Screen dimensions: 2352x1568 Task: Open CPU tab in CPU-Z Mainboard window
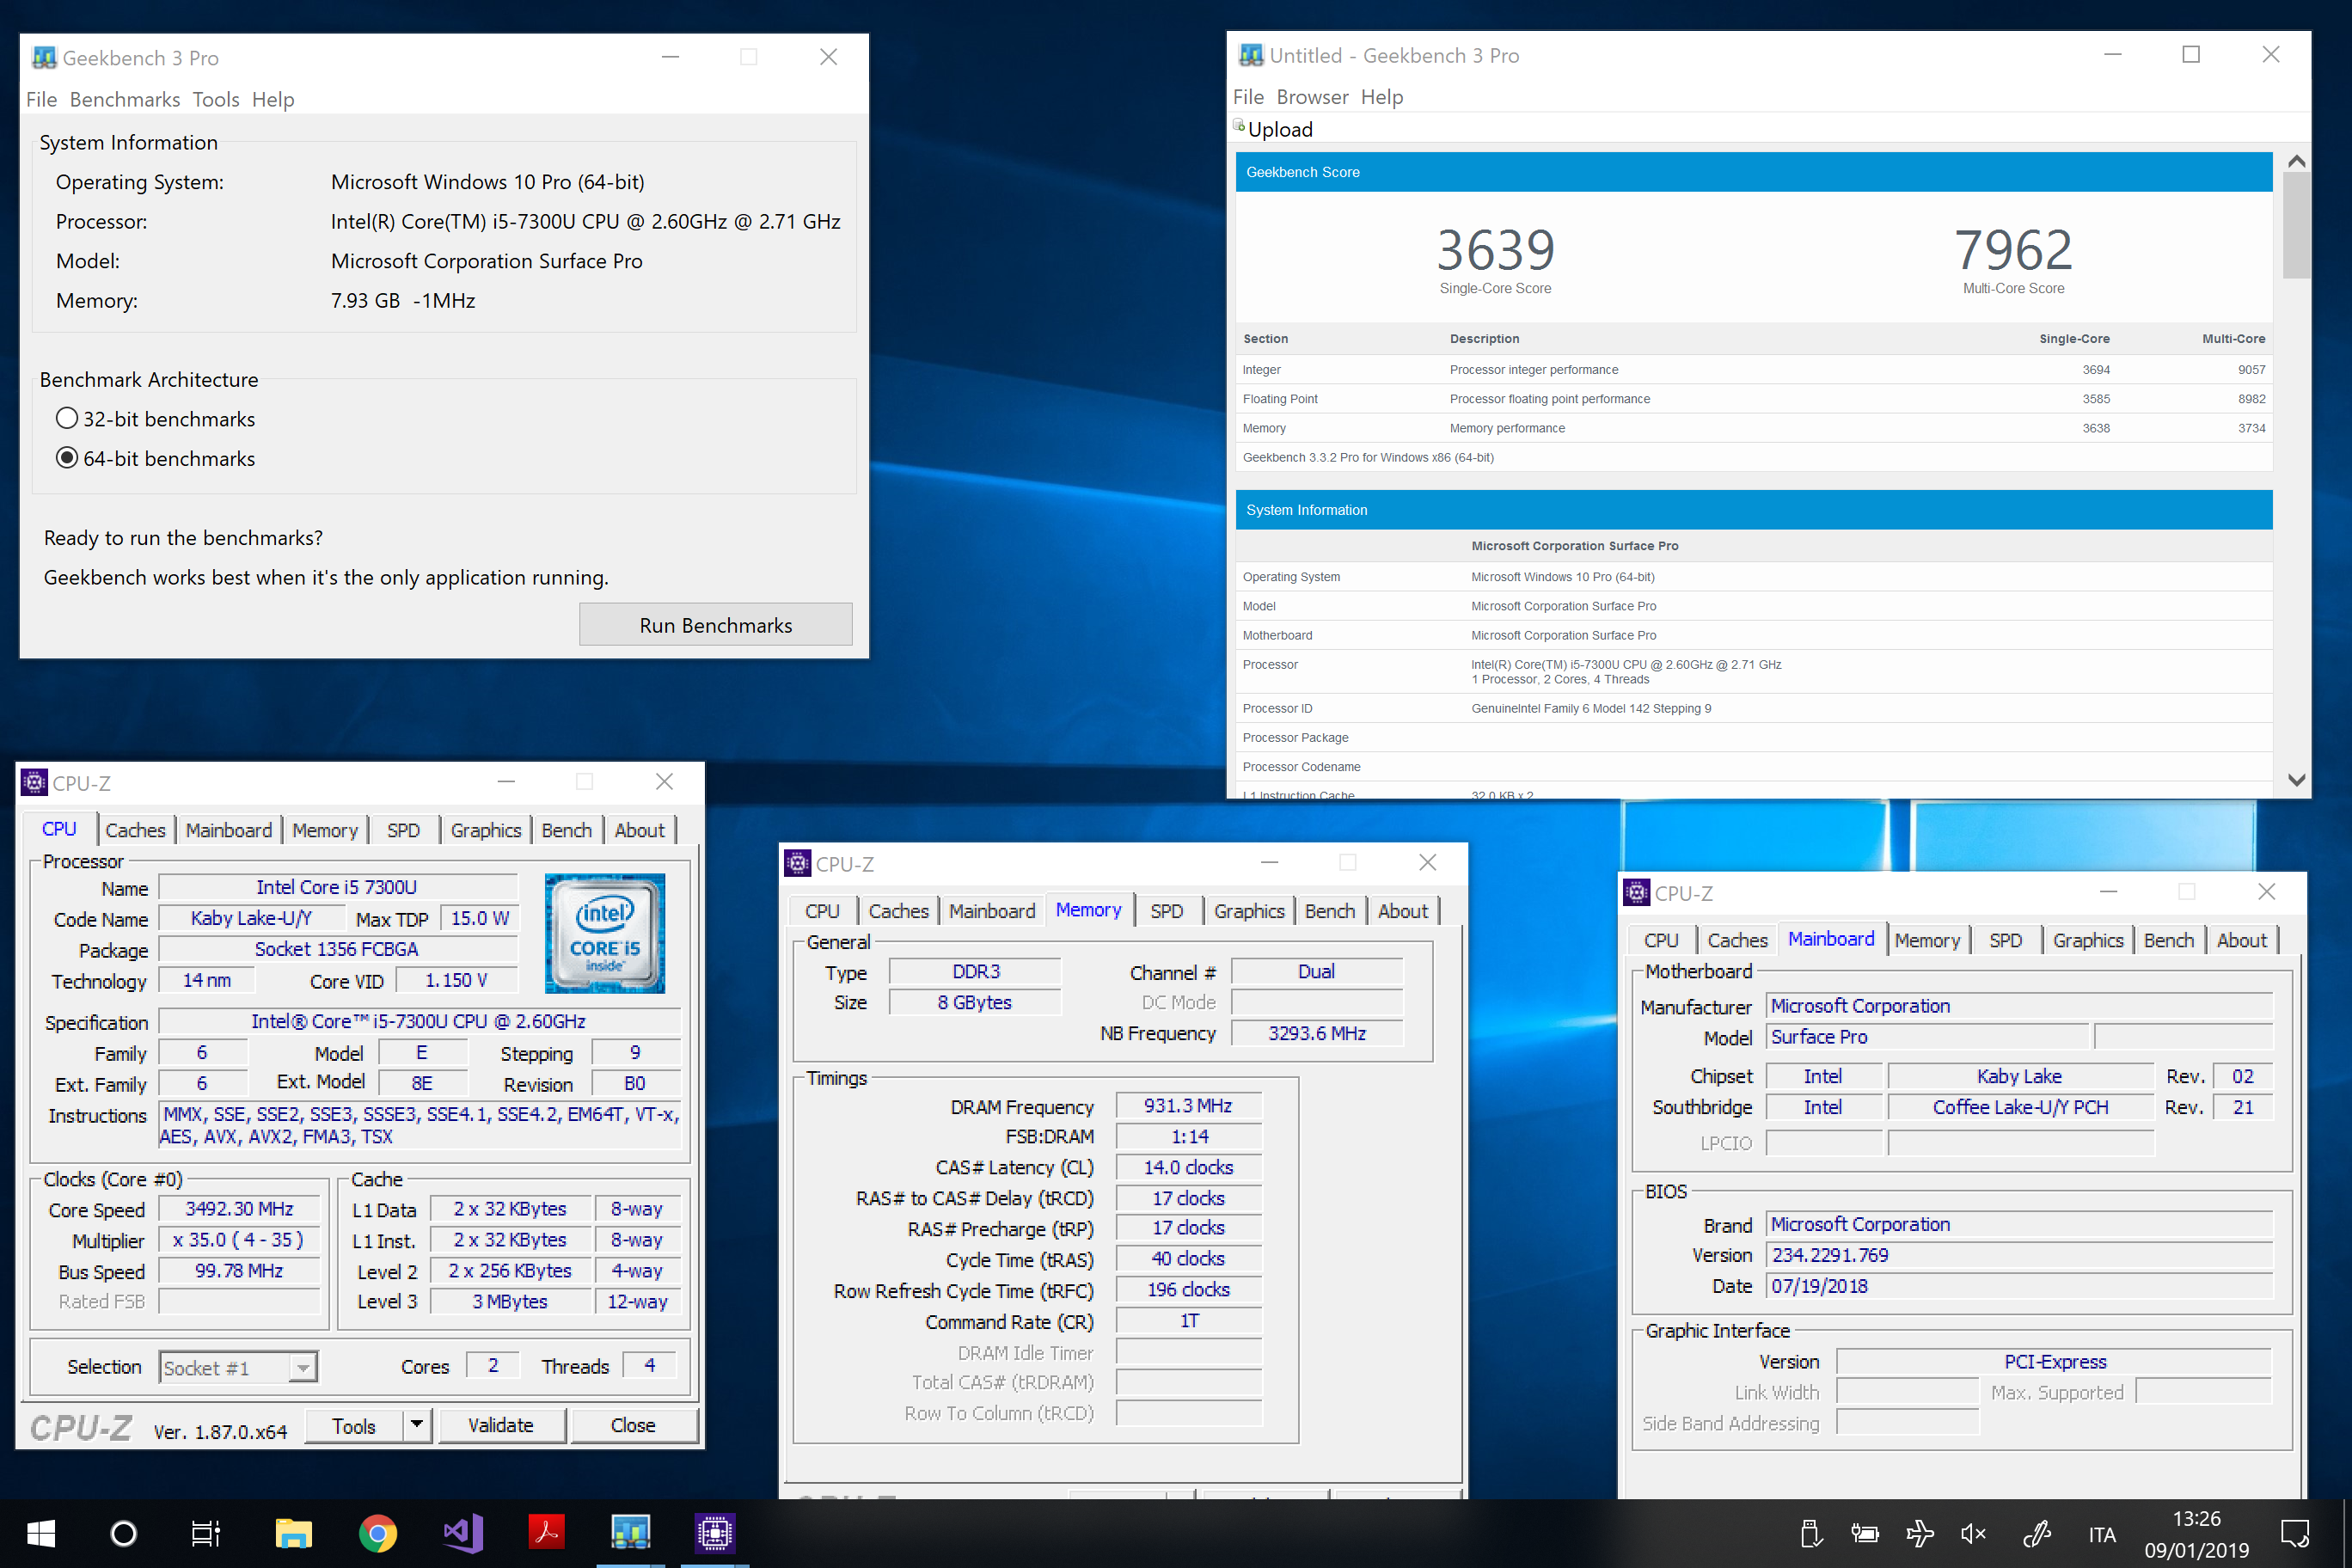click(1660, 940)
